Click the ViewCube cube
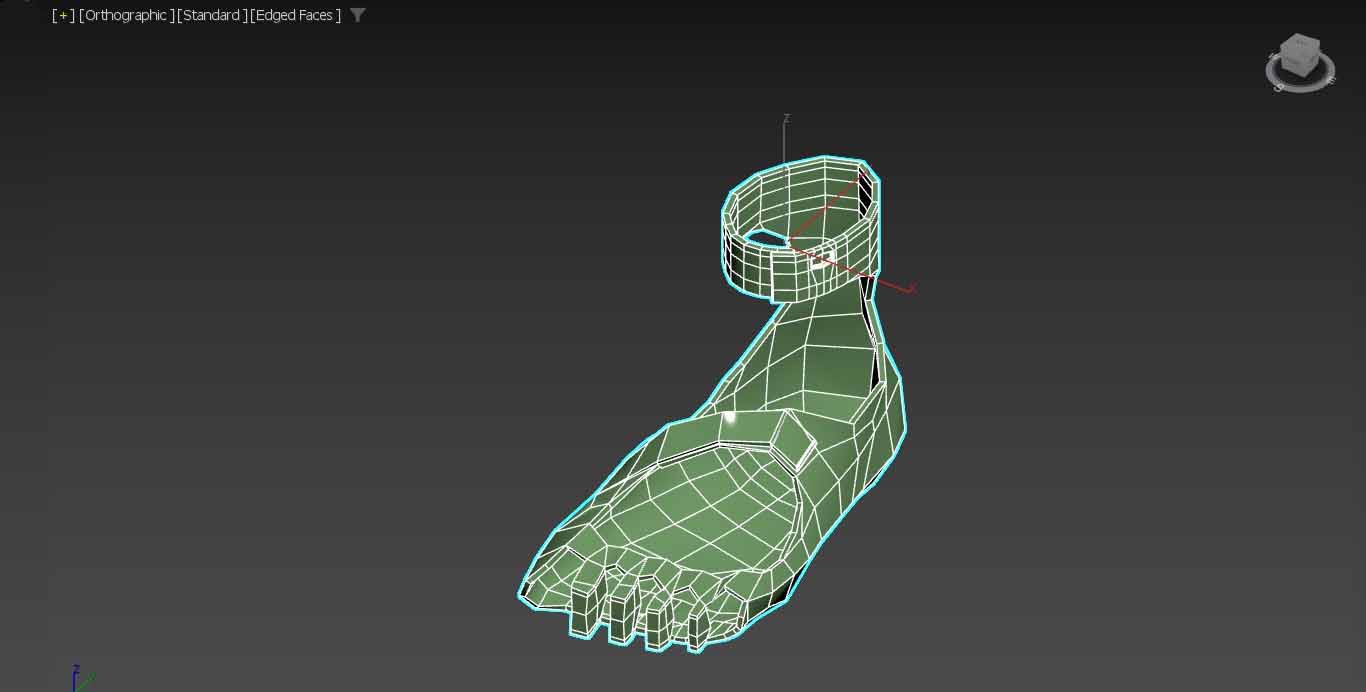The width and height of the screenshot is (1366, 692). 1299,54
